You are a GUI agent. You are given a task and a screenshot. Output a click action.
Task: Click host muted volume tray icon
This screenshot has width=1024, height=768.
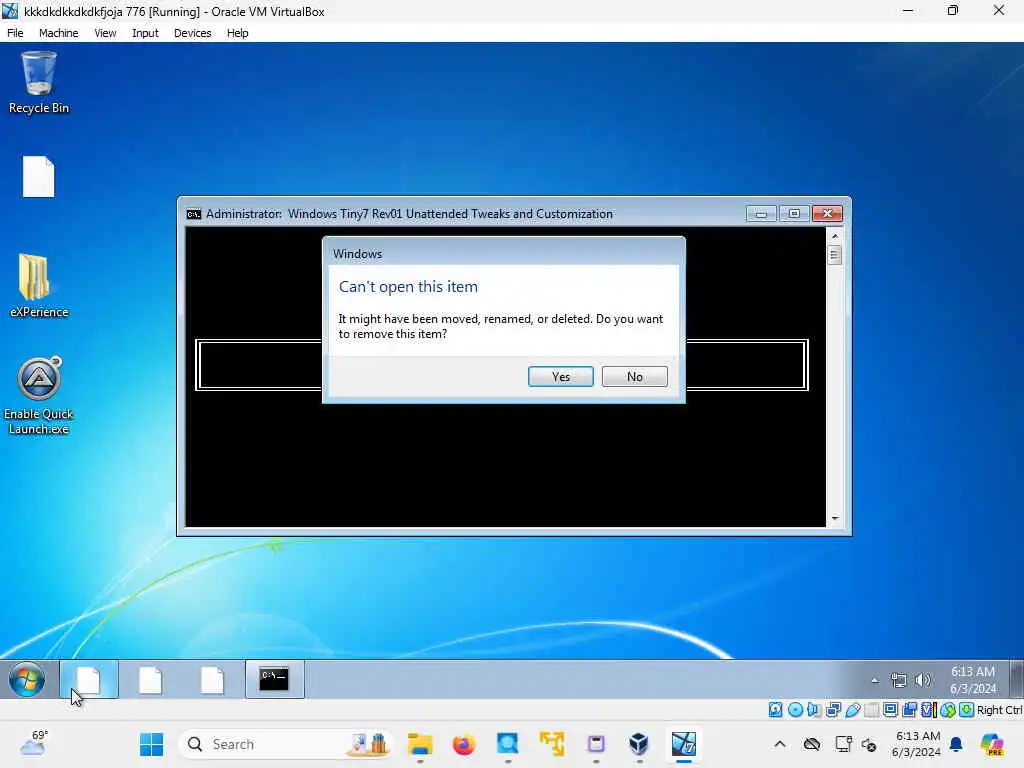pos(869,744)
